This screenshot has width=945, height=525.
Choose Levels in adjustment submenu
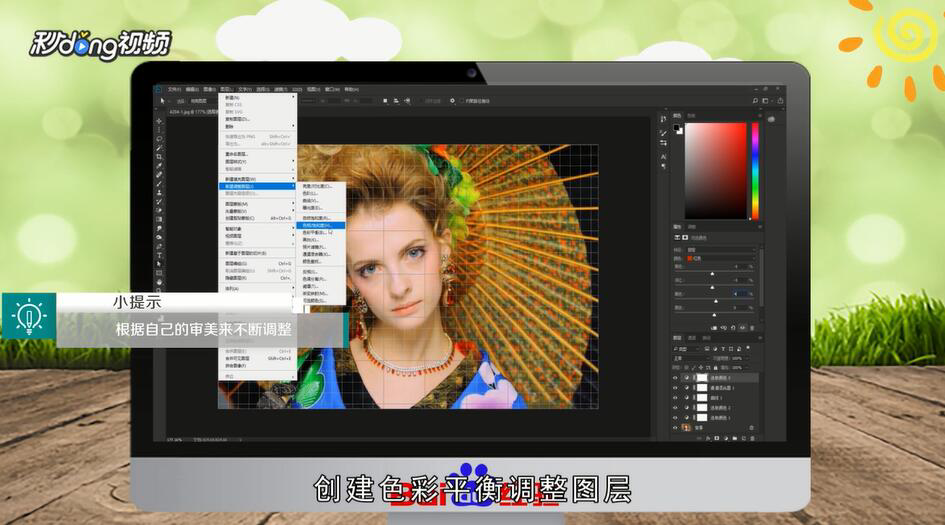[x=321, y=193]
